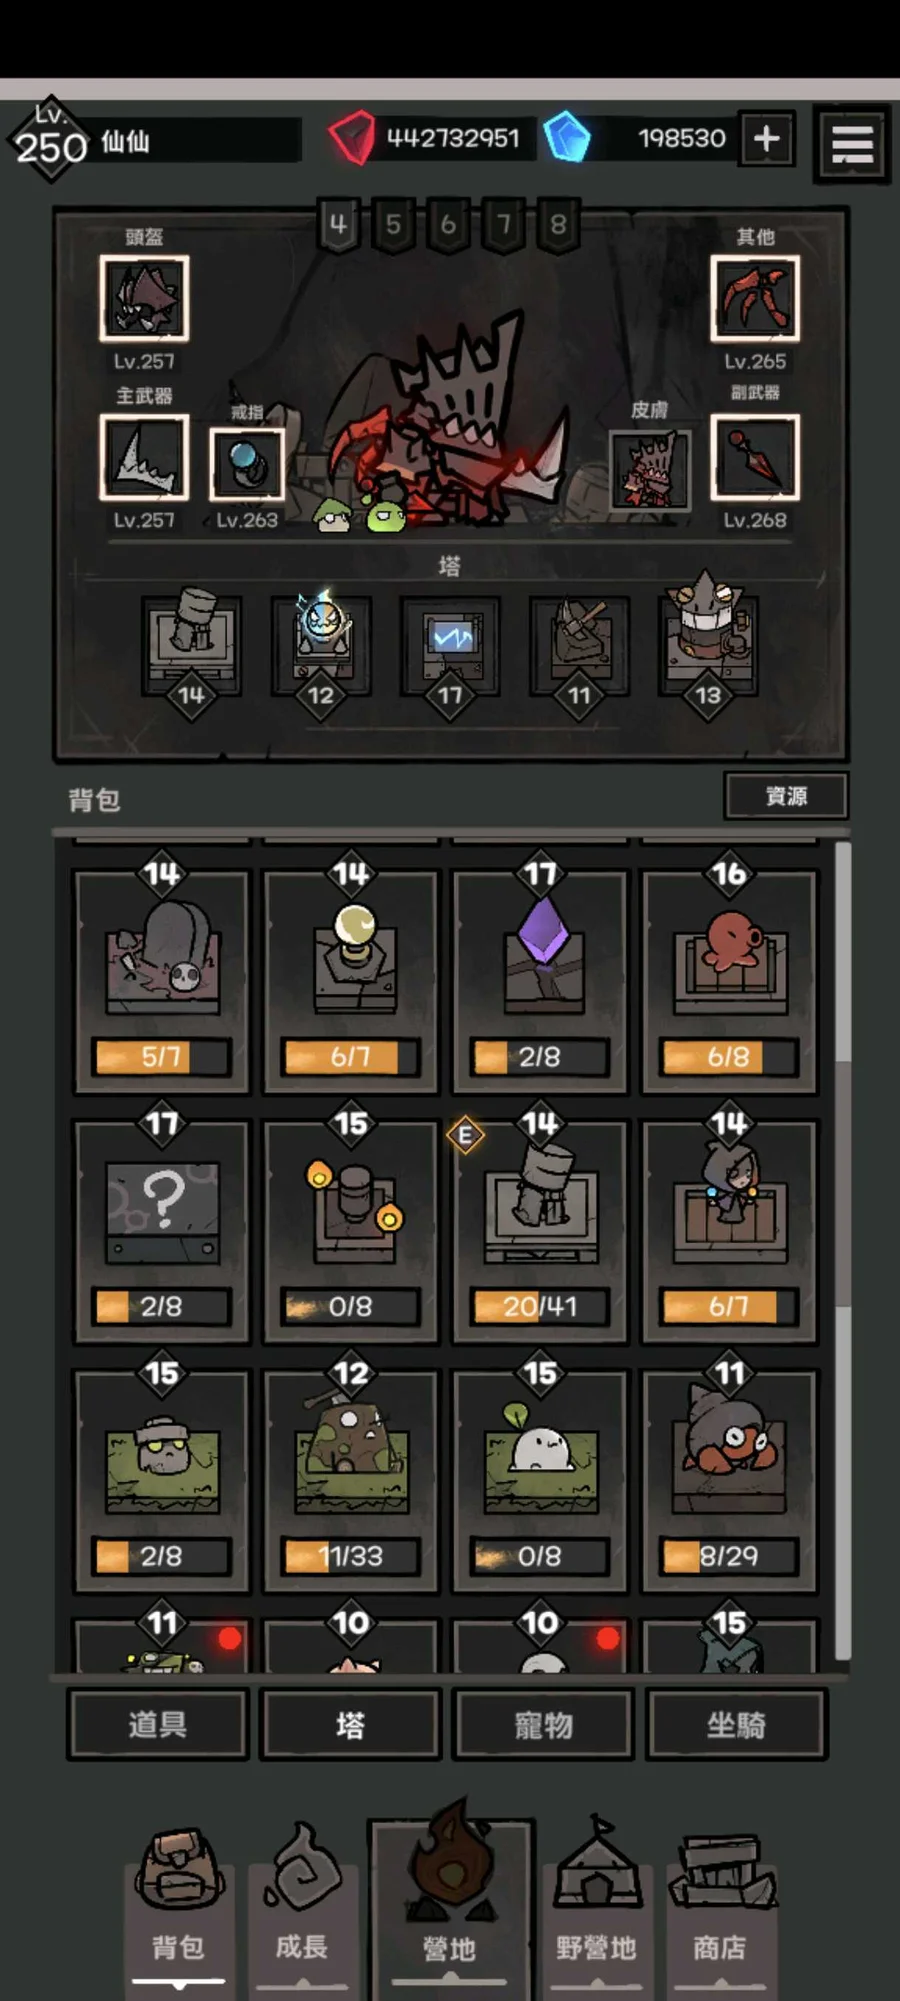Open the 皮膚 skin slot
The height and width of the screenshot is (2001, 900).
650,470
